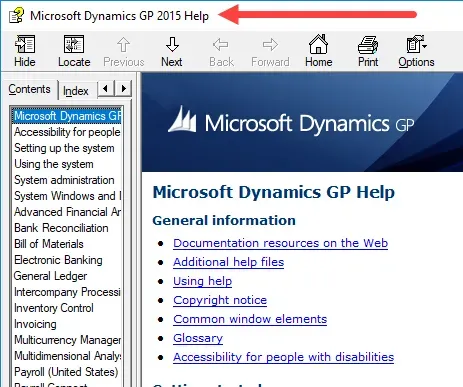Open the Options toolbar menu
The height and width of the screenshot is (387, 463).
[416, 51]
